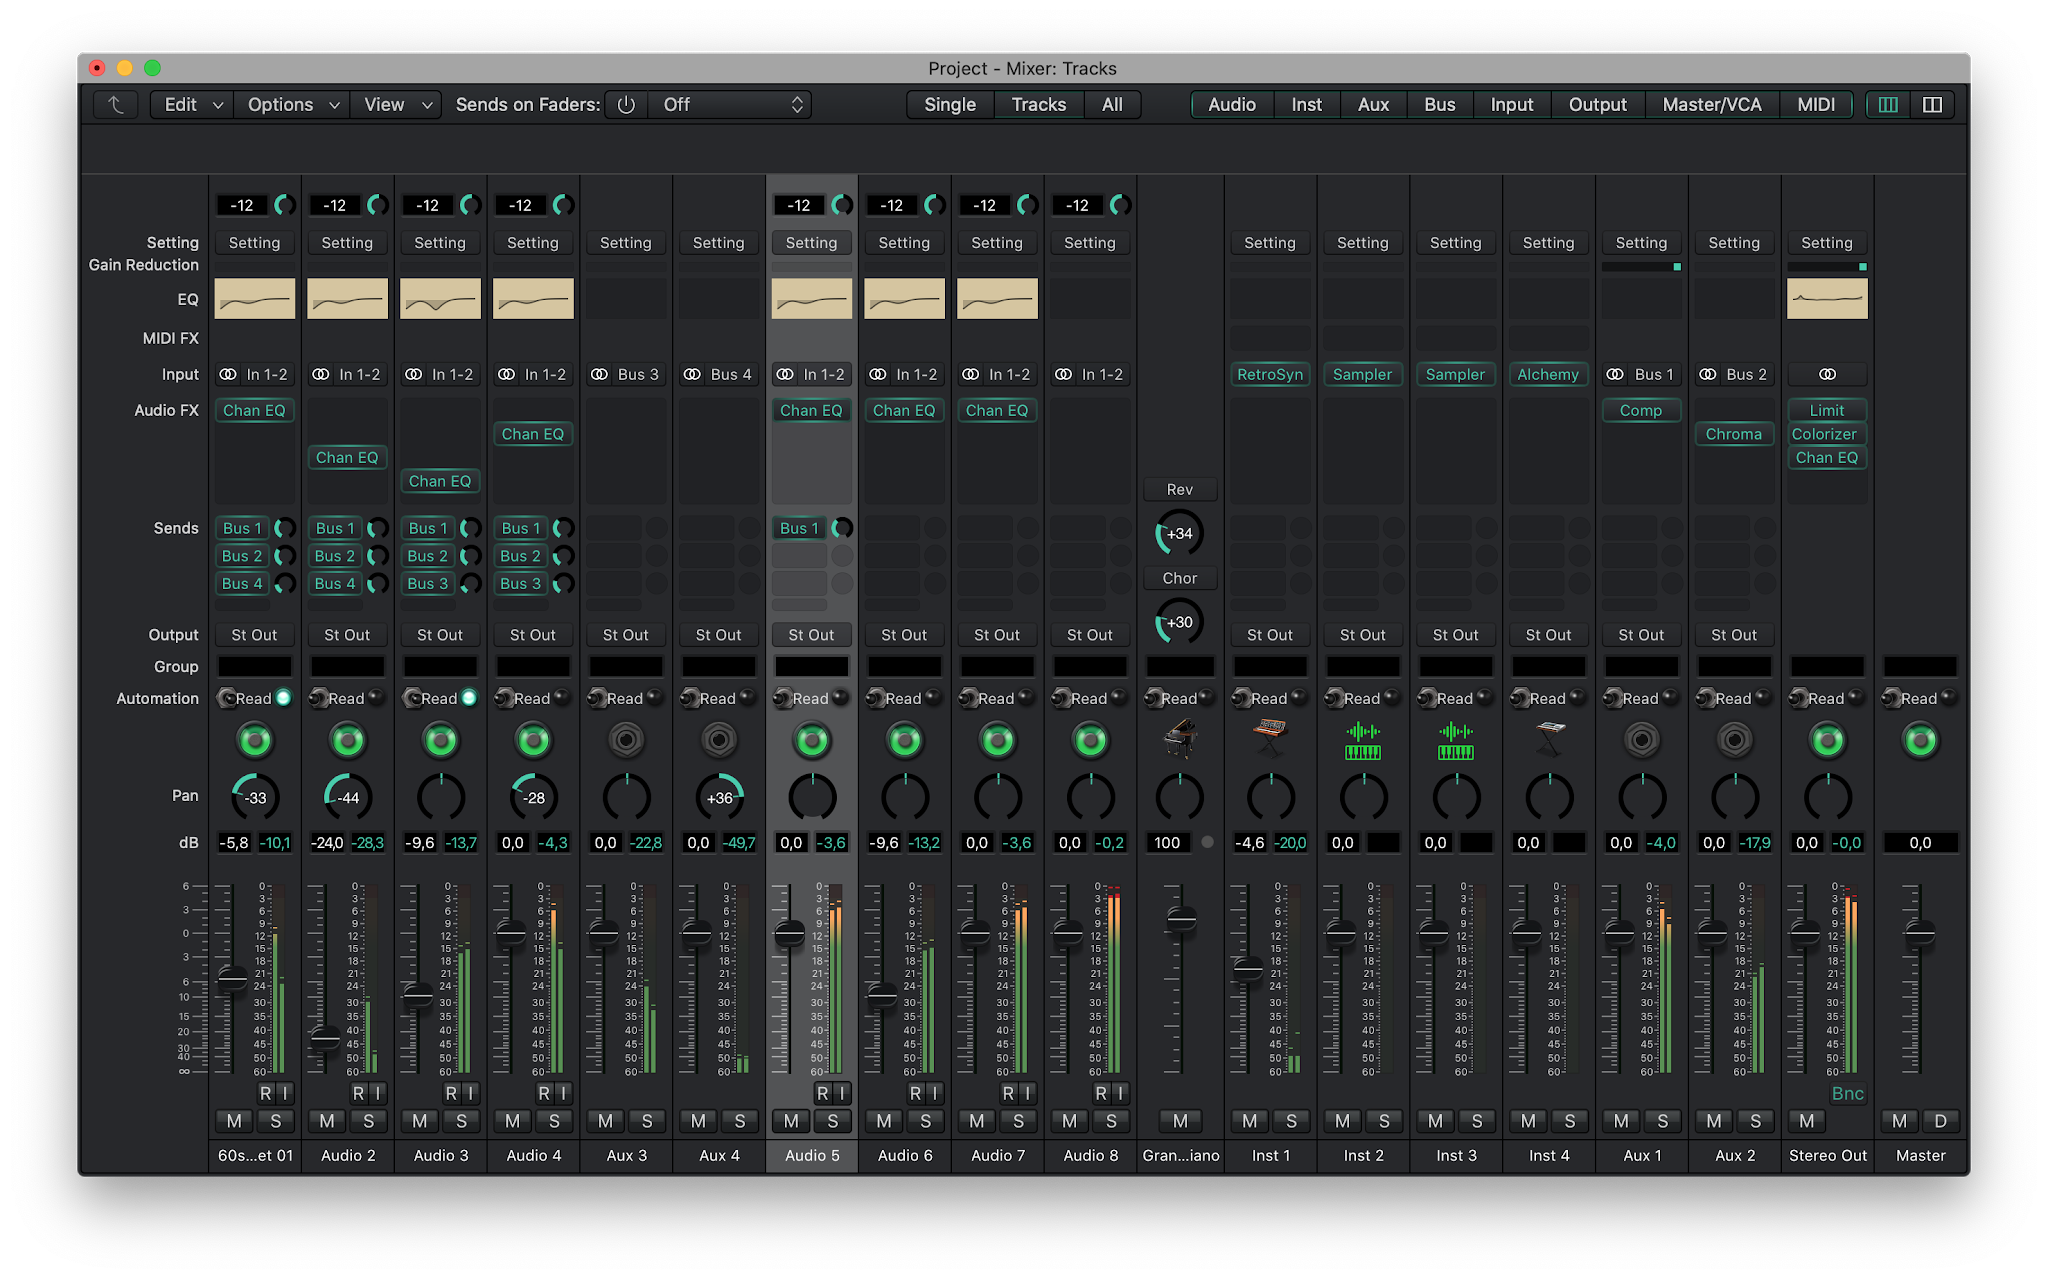
Task: Toggle the Inst channel filter
Action: click(1306, 104)
